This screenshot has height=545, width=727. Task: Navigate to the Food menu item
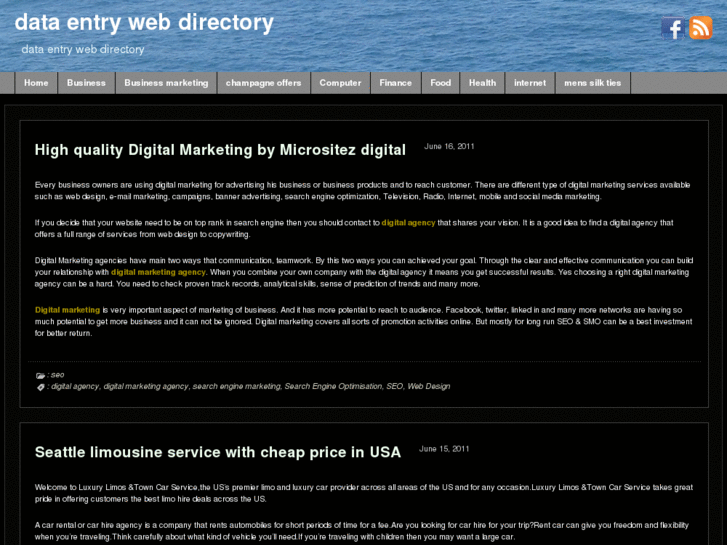440,83
